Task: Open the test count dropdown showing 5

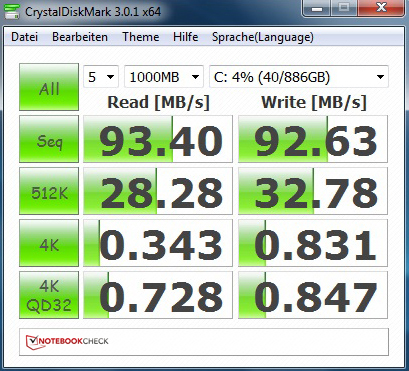Action: (x=101, y=77)
